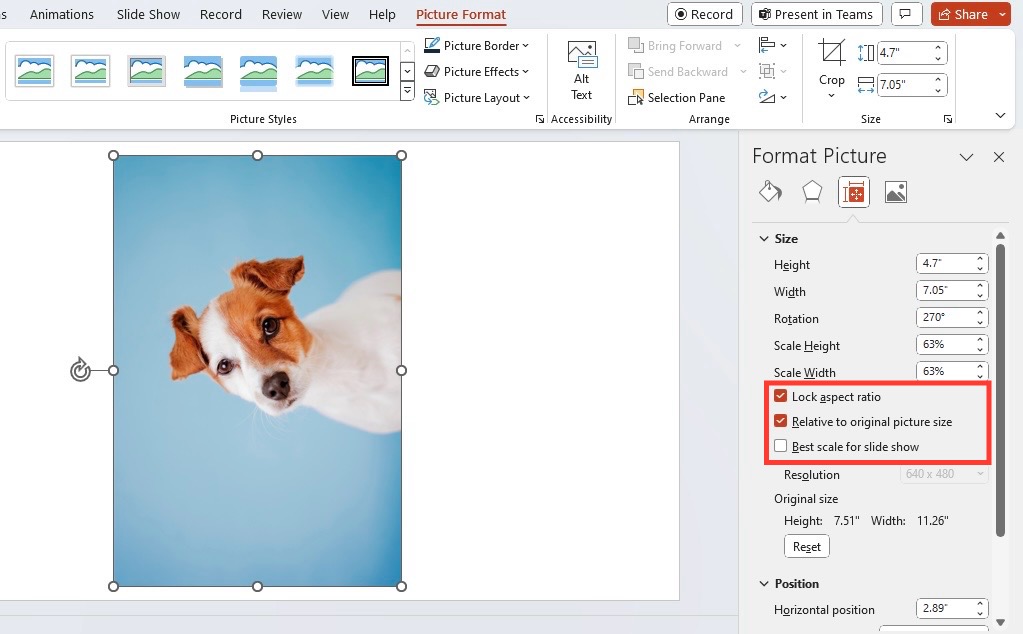1023x634 pixels.
Task: Click the Crop tool icon
Action: [832, 52]
